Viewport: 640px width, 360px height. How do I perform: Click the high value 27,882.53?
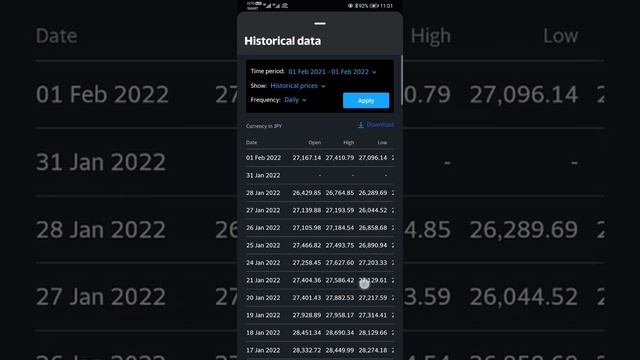click(x=340, y=298)
